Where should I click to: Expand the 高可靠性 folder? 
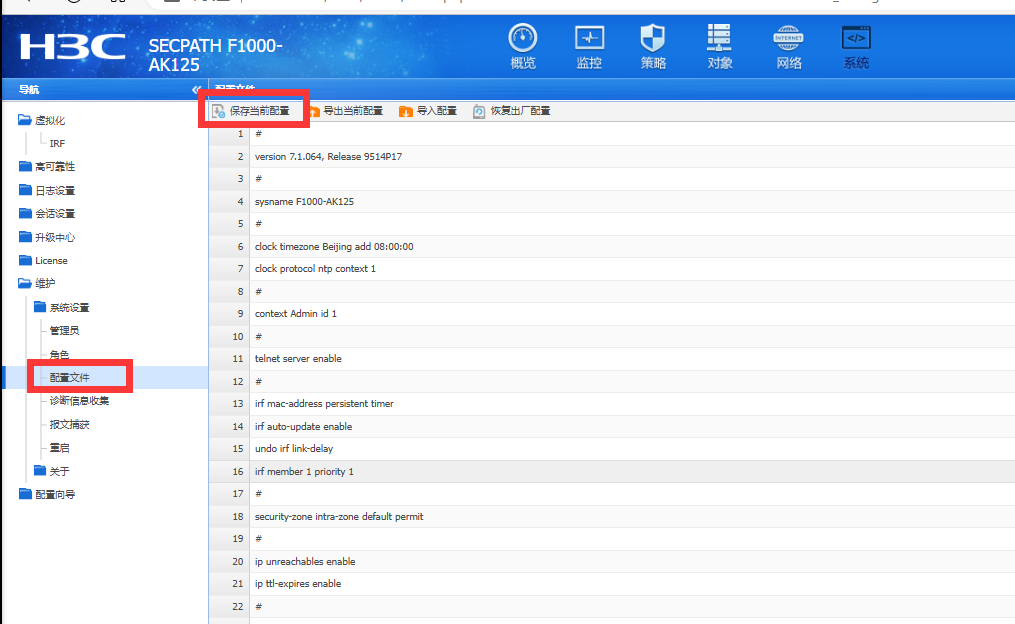25,166
